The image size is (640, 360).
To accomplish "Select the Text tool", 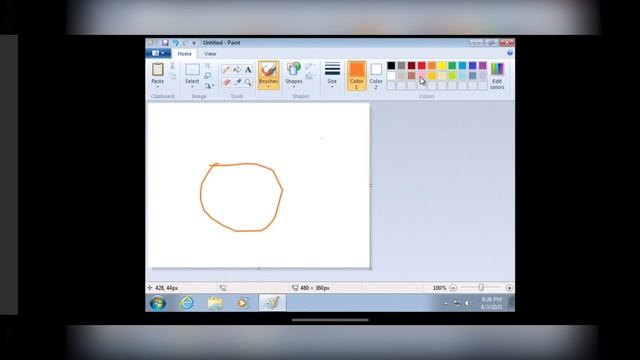I will point(248,70).
